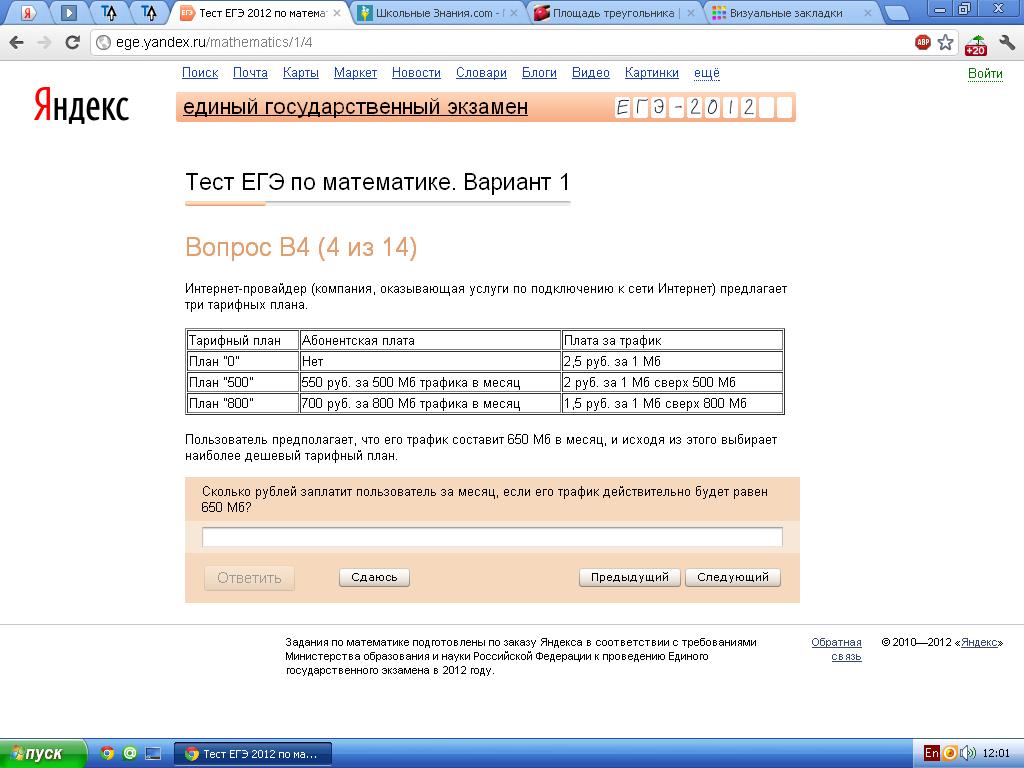Open the Windows пуск start button
This screenshot has height=768, width=1024.
pos(42,754)
